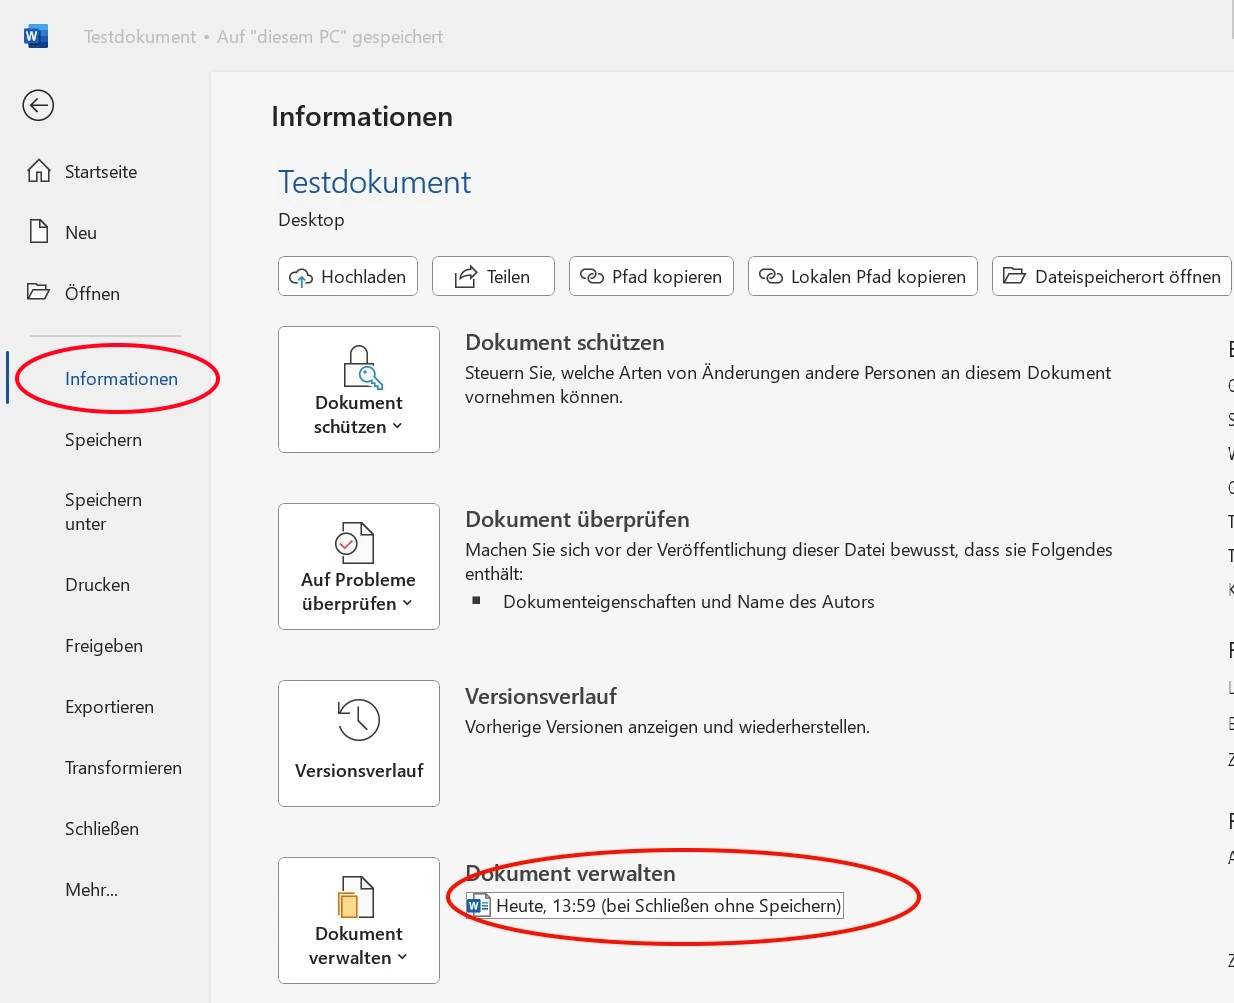Viewport: 1234px width, 1003px height.
Task: Click the Hochladen cloud upload button
Action: (x=348, y=277)
